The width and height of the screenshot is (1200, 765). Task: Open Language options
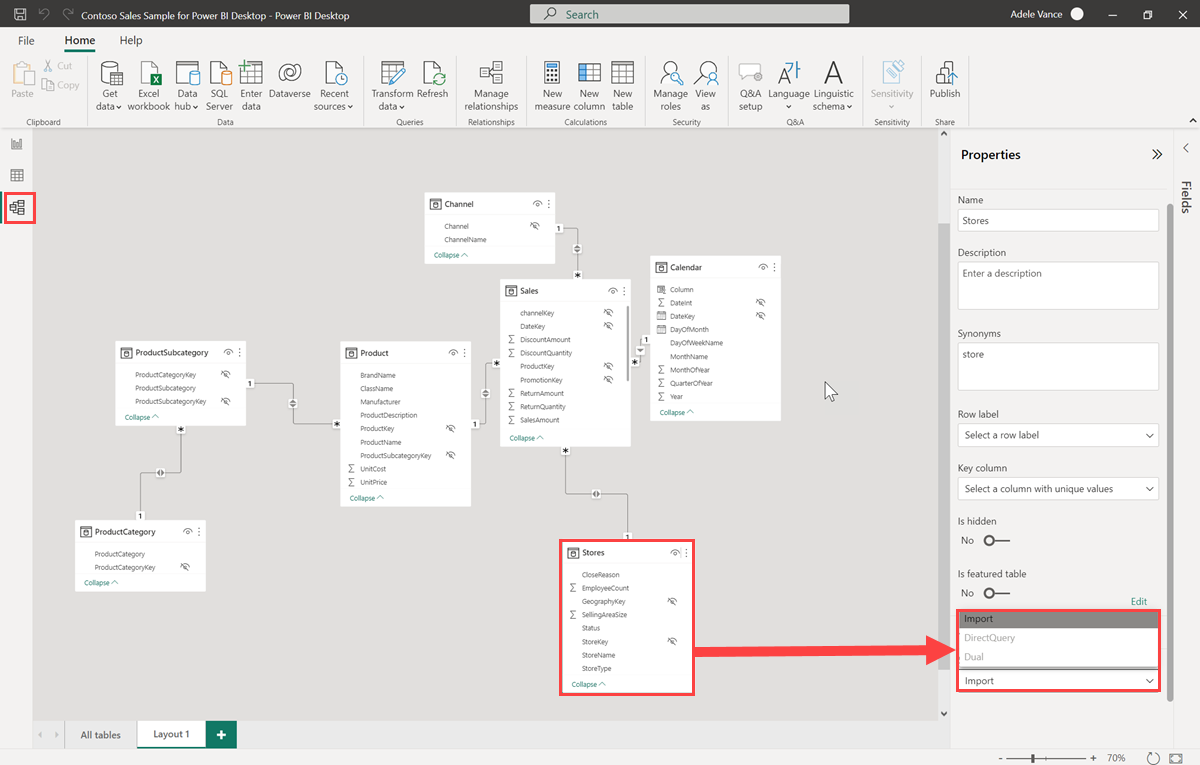click(789, 86)
